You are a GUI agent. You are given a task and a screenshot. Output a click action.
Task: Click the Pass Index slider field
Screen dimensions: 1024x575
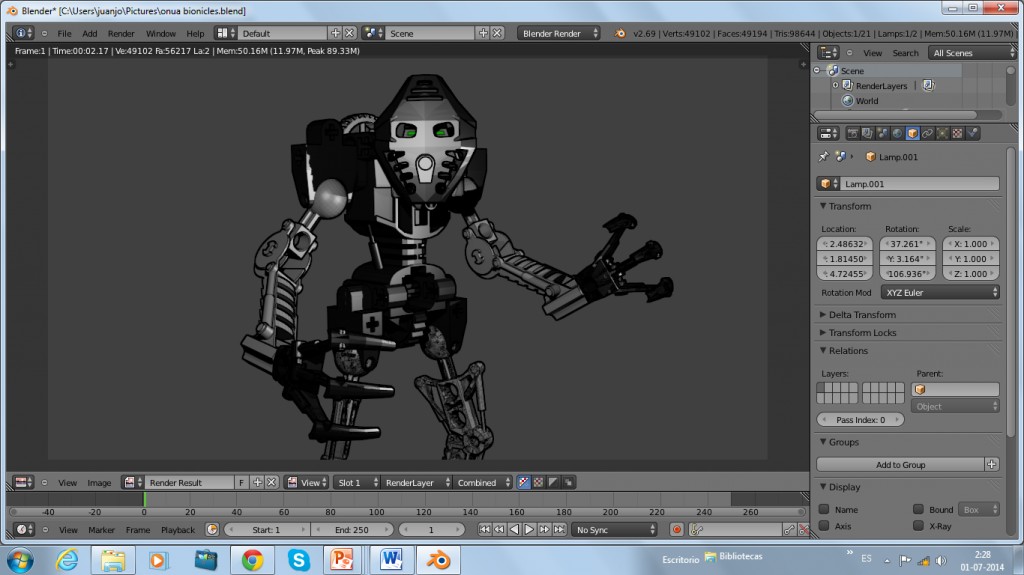pyautogui.click(x=861, y=420)
